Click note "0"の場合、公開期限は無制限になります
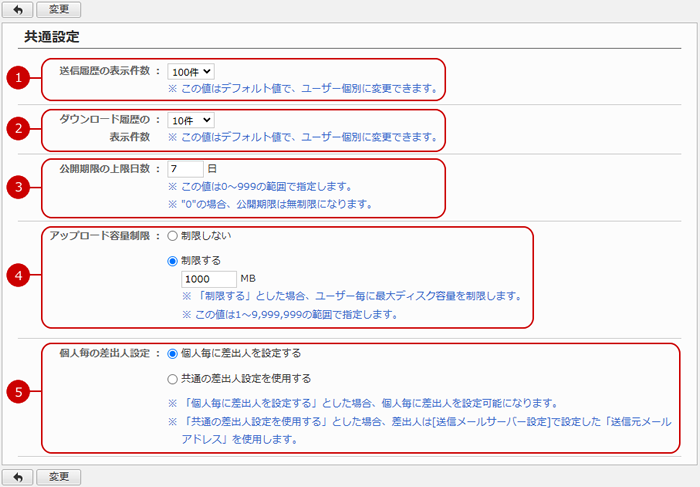Image resolution: width=700 pixels, height=487 pixels. click(270, 204)
